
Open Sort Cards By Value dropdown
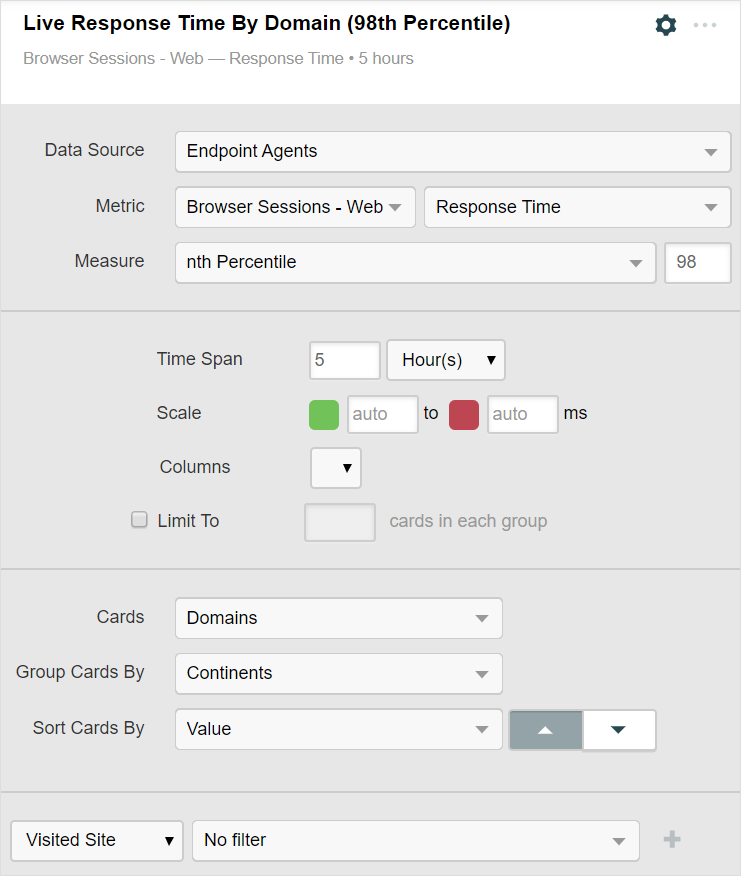click(x=338, y=730)
